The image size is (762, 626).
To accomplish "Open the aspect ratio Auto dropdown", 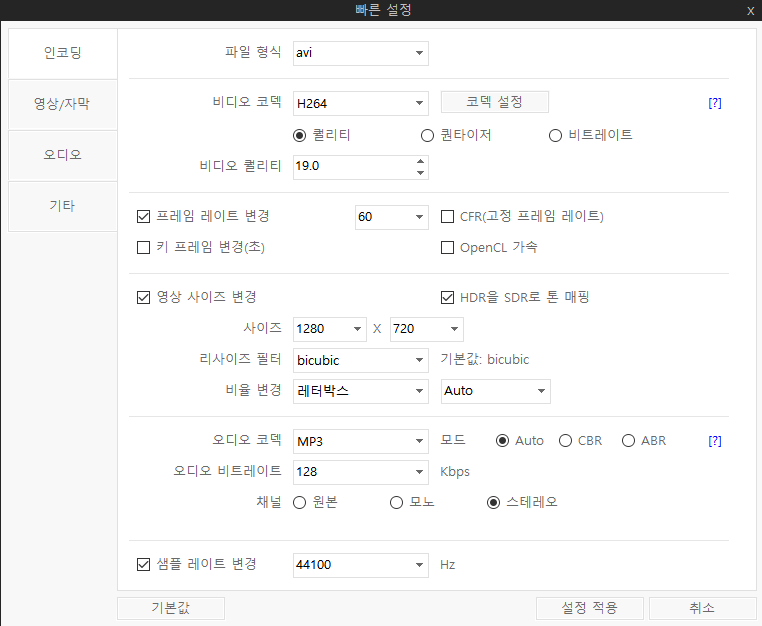I will point(496,391).
